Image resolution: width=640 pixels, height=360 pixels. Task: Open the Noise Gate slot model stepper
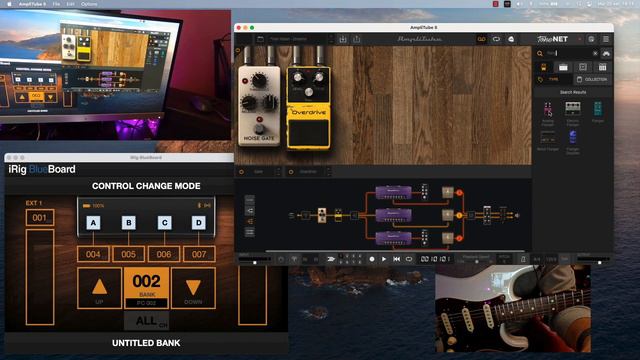pos(278,172)
